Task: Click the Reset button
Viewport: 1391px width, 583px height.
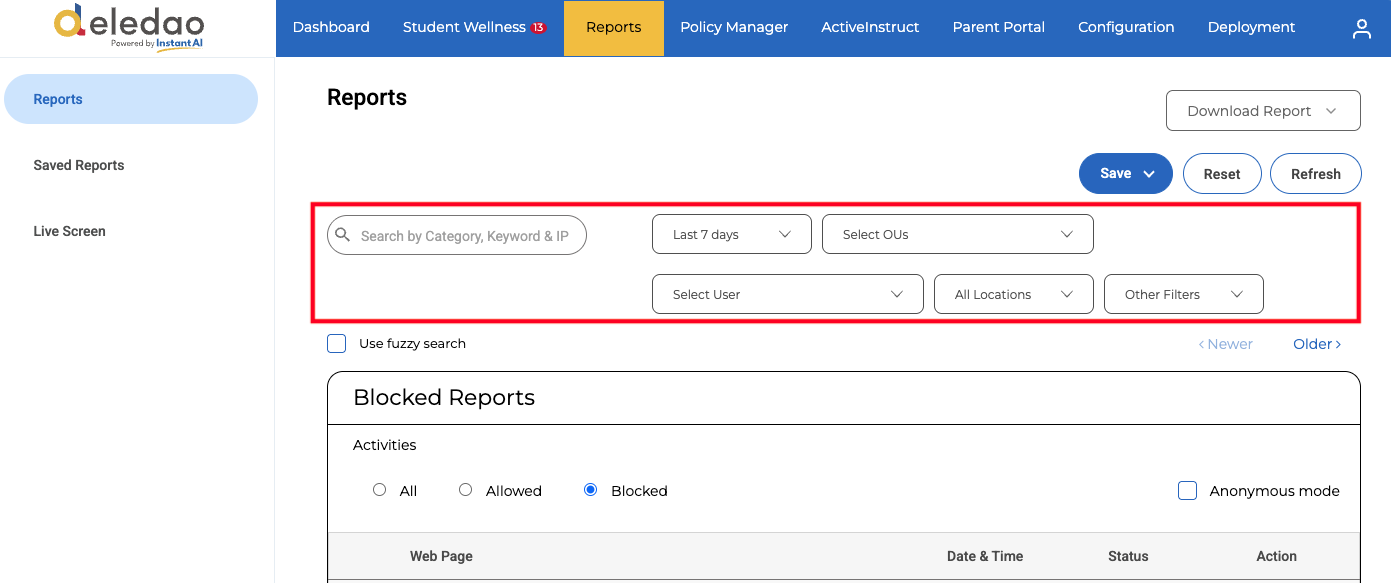Action: [x=1222, y=174]
